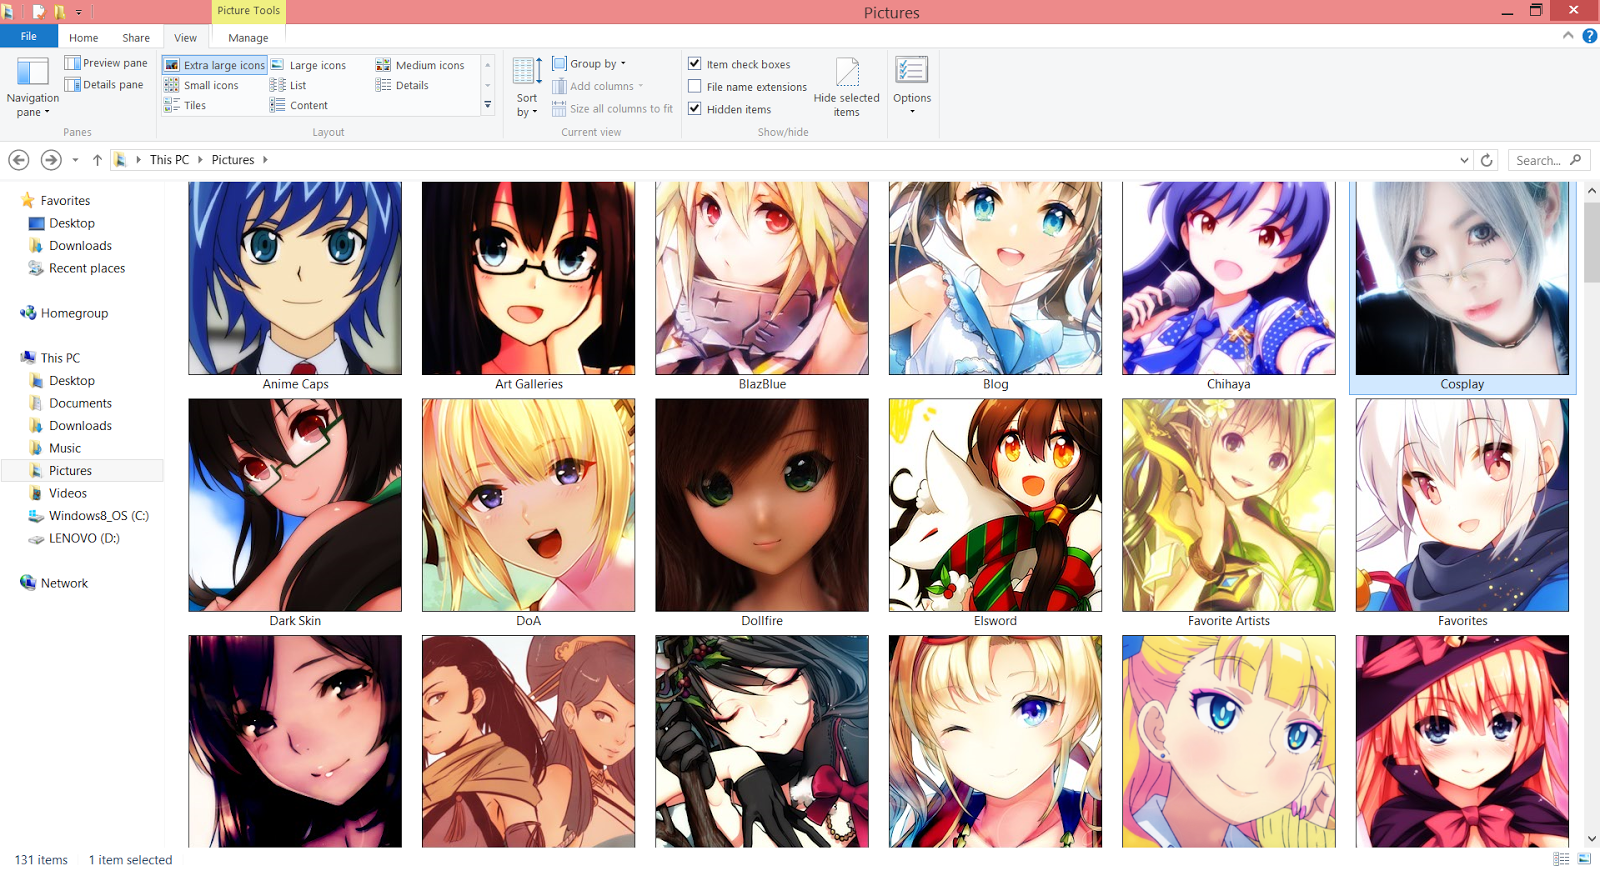Select the Favorite Artists folder
This screenshot has width=1600, height=871.
[x=1229, y=514]
